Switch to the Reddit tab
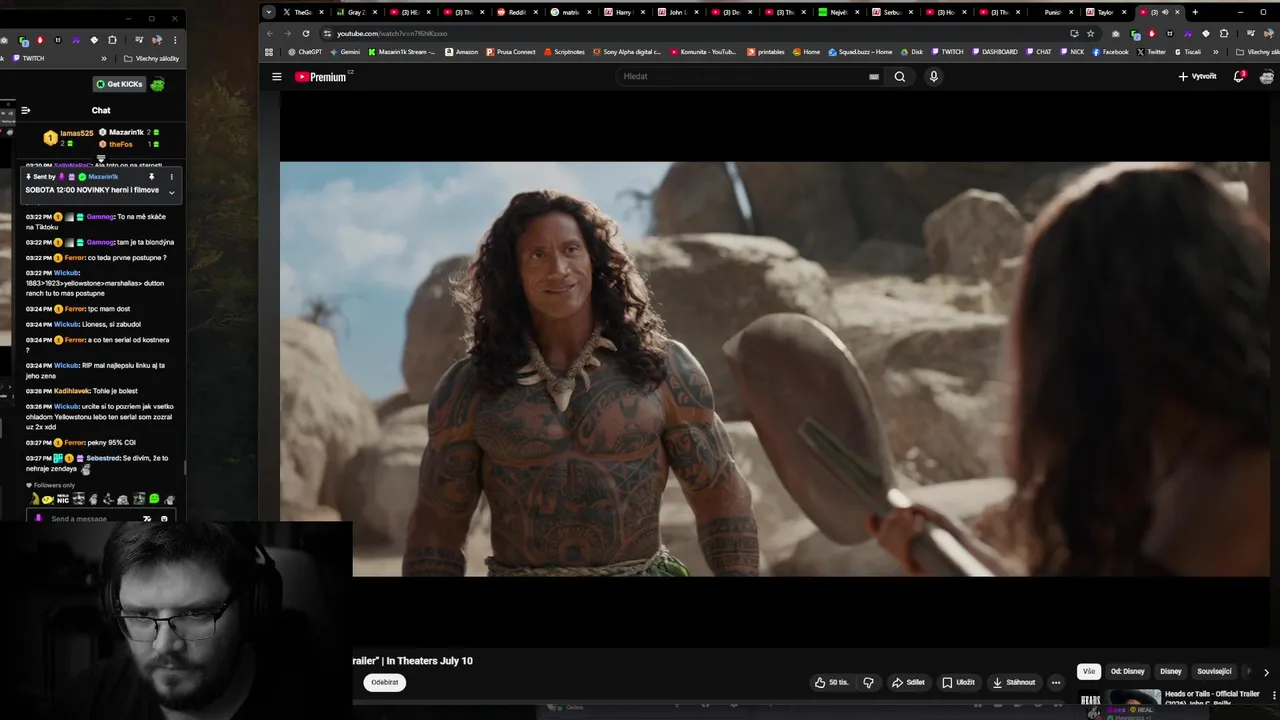The width and height of the screenshot is (1280, 720). pos(519,12)
